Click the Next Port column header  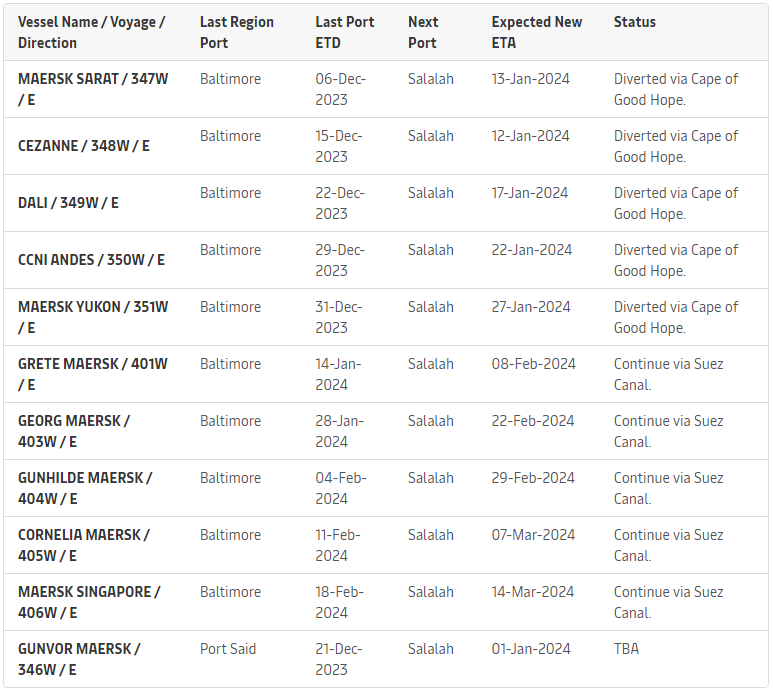(422, 32)
